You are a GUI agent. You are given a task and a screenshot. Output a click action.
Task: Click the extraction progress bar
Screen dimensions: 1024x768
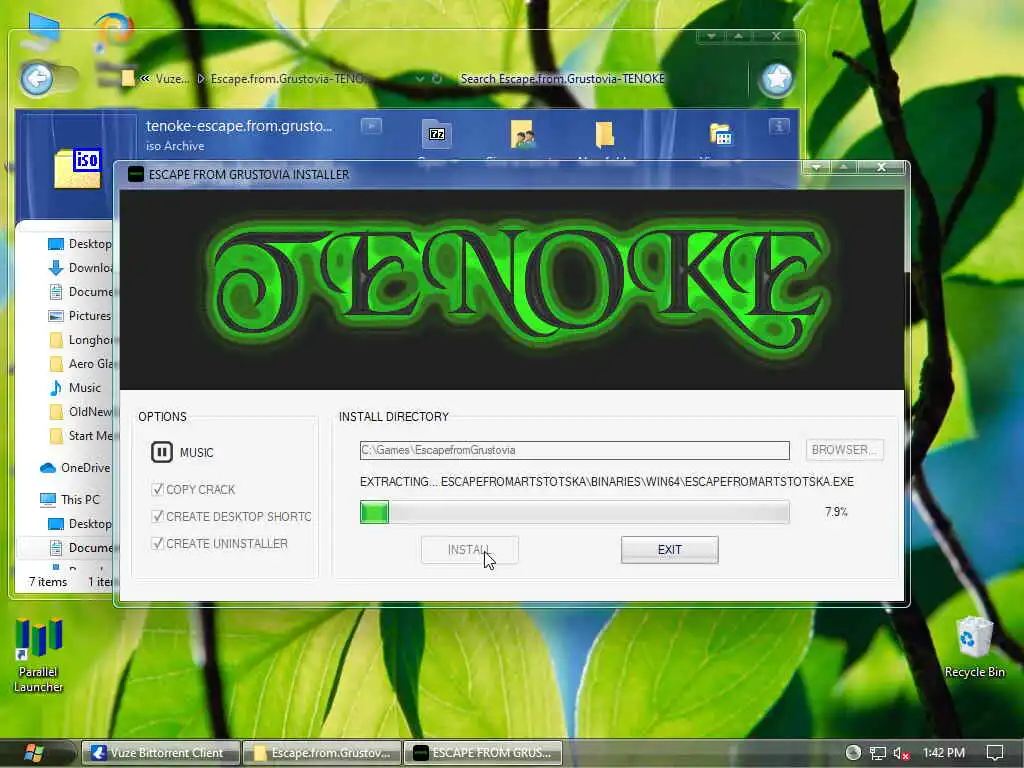pyautogui.click(x=575, y=512)
